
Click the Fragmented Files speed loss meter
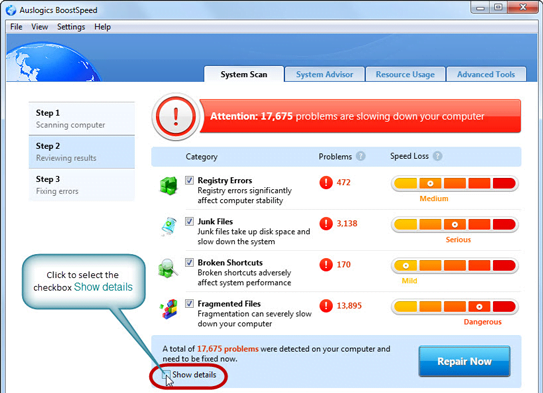455,307
